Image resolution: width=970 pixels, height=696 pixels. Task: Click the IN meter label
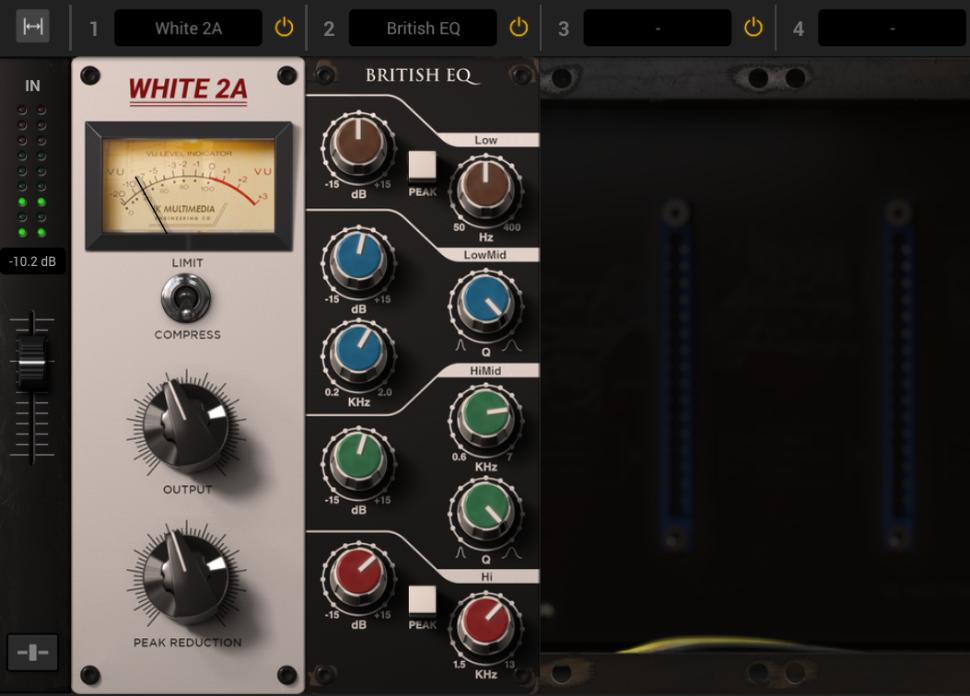click(32, 86)
